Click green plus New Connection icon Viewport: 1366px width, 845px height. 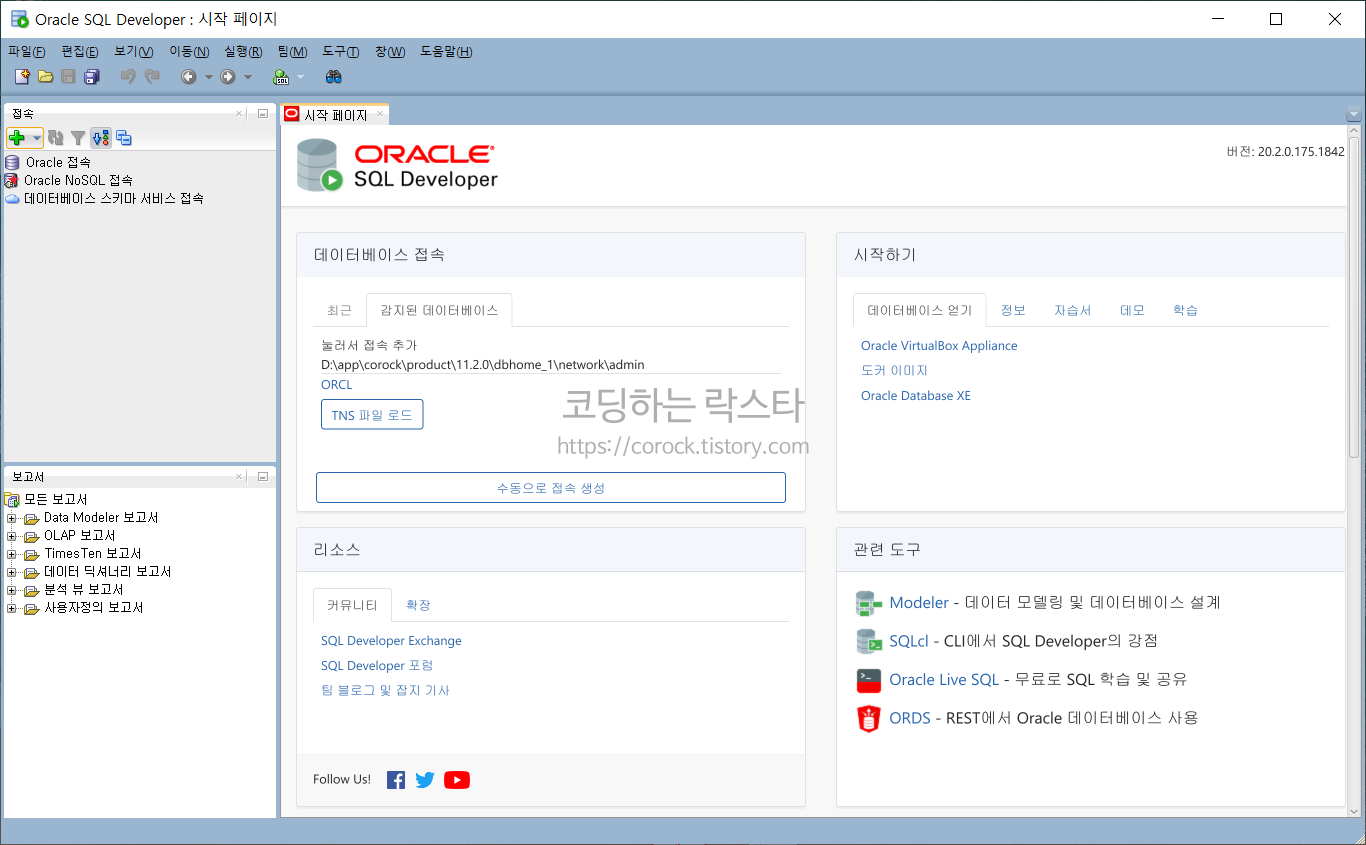pyautogui.click(x=17, y=138)
